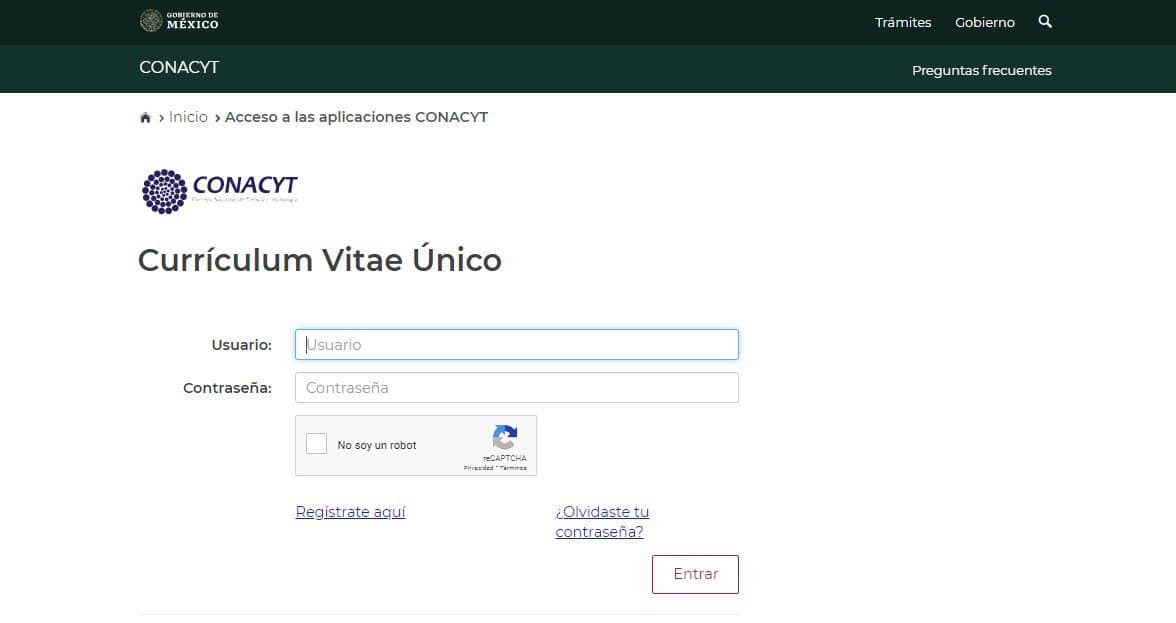Click the "Usuario:" label

pos(242,345)
